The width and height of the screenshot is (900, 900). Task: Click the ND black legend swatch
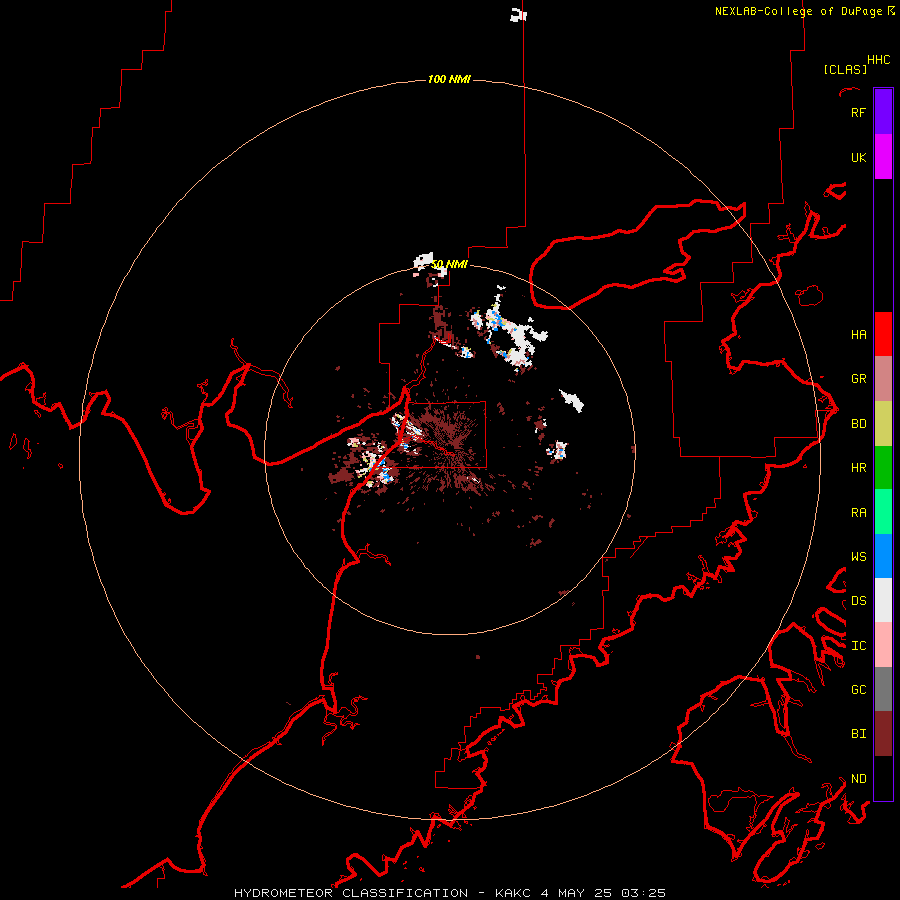pyautogui.click(x=883, y=778)
